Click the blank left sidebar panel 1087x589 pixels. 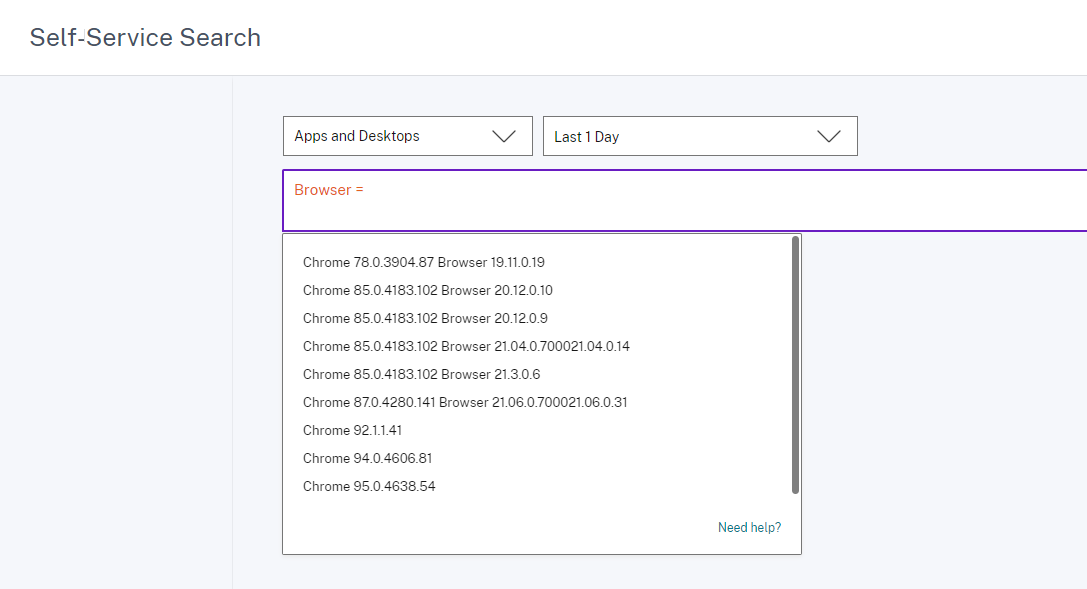[116, 330]
